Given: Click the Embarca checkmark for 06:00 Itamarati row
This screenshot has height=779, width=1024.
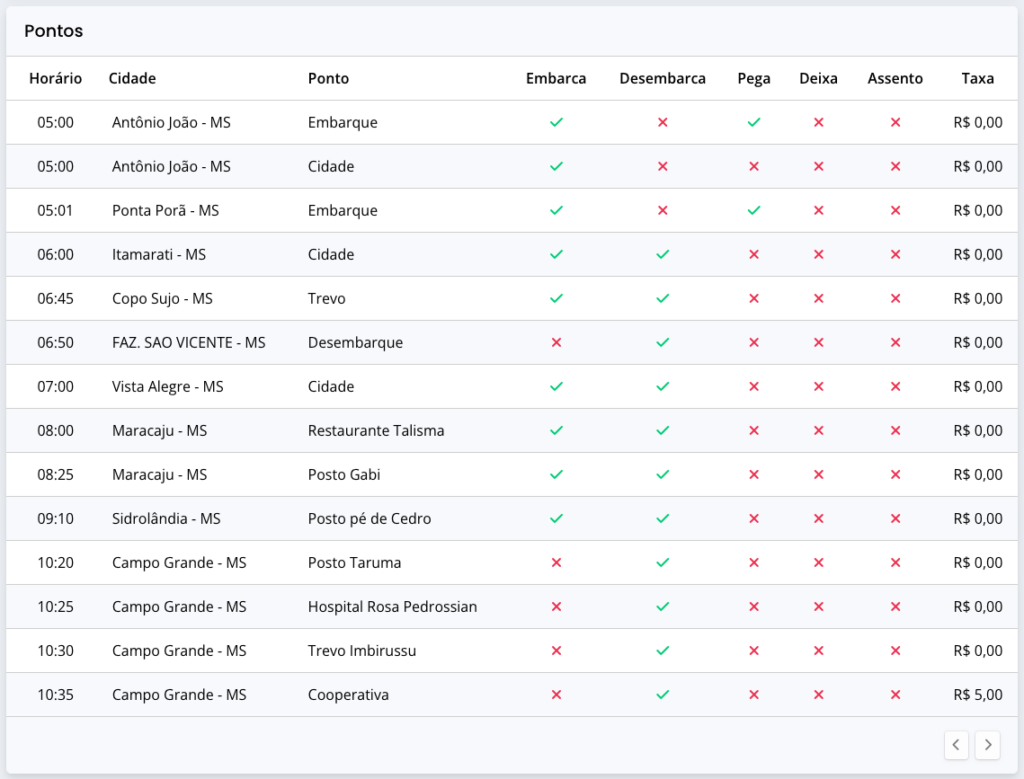Looking at the screenshot, I should click(556, 255).
